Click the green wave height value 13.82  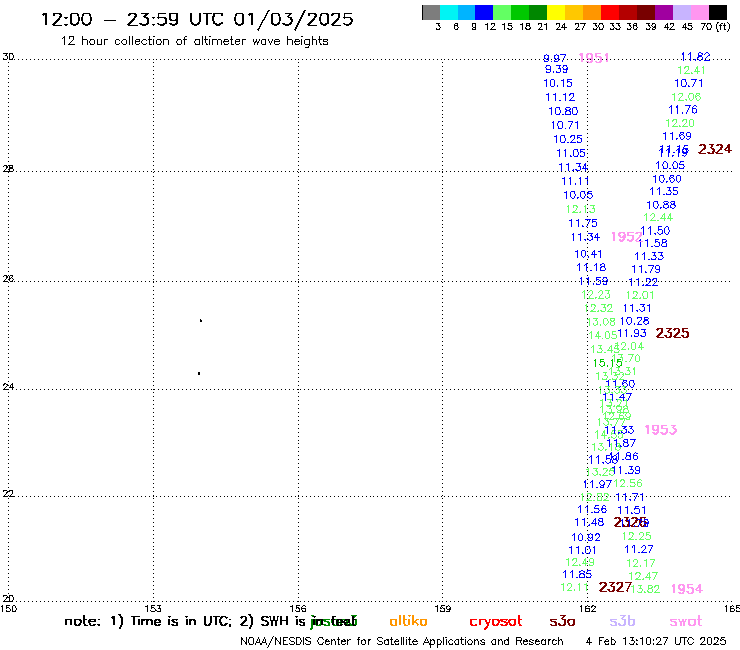click(645, 589)
